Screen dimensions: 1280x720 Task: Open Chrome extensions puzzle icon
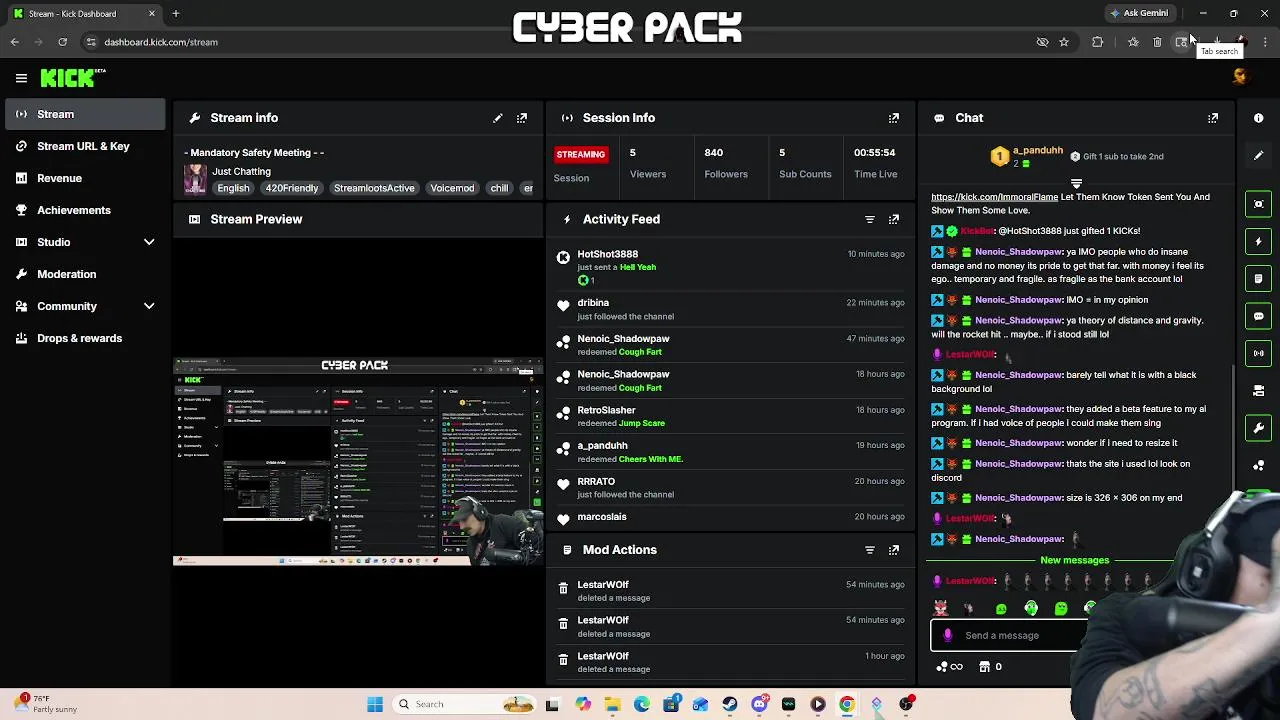1098,42
